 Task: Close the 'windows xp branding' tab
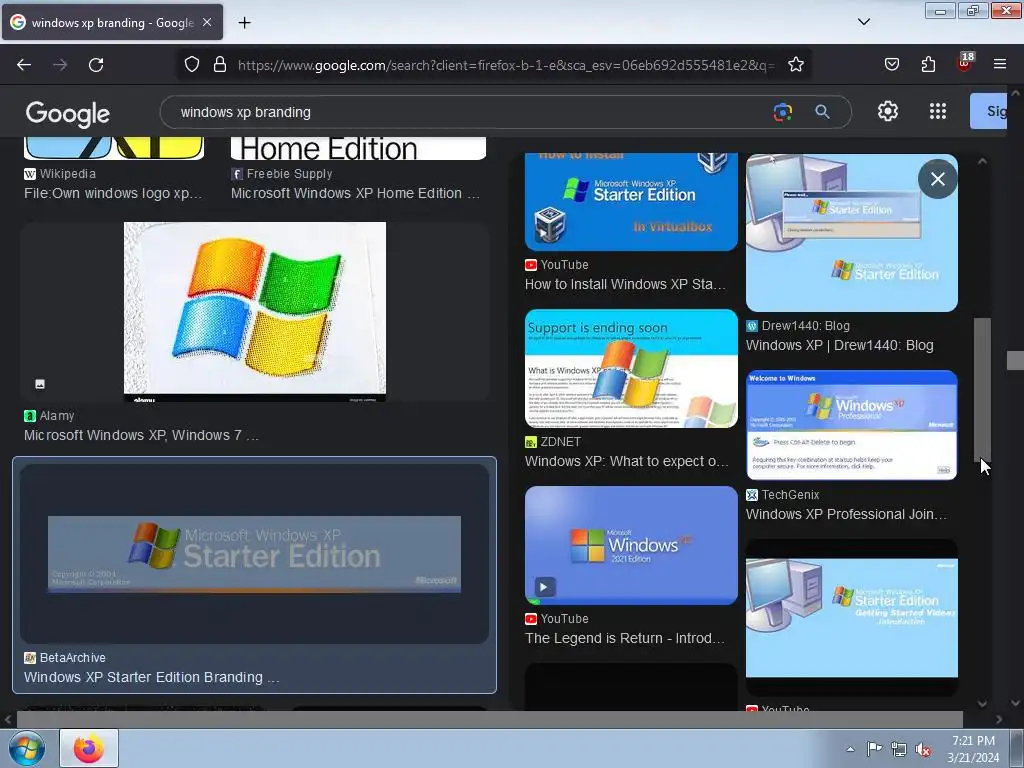point(207,22)
